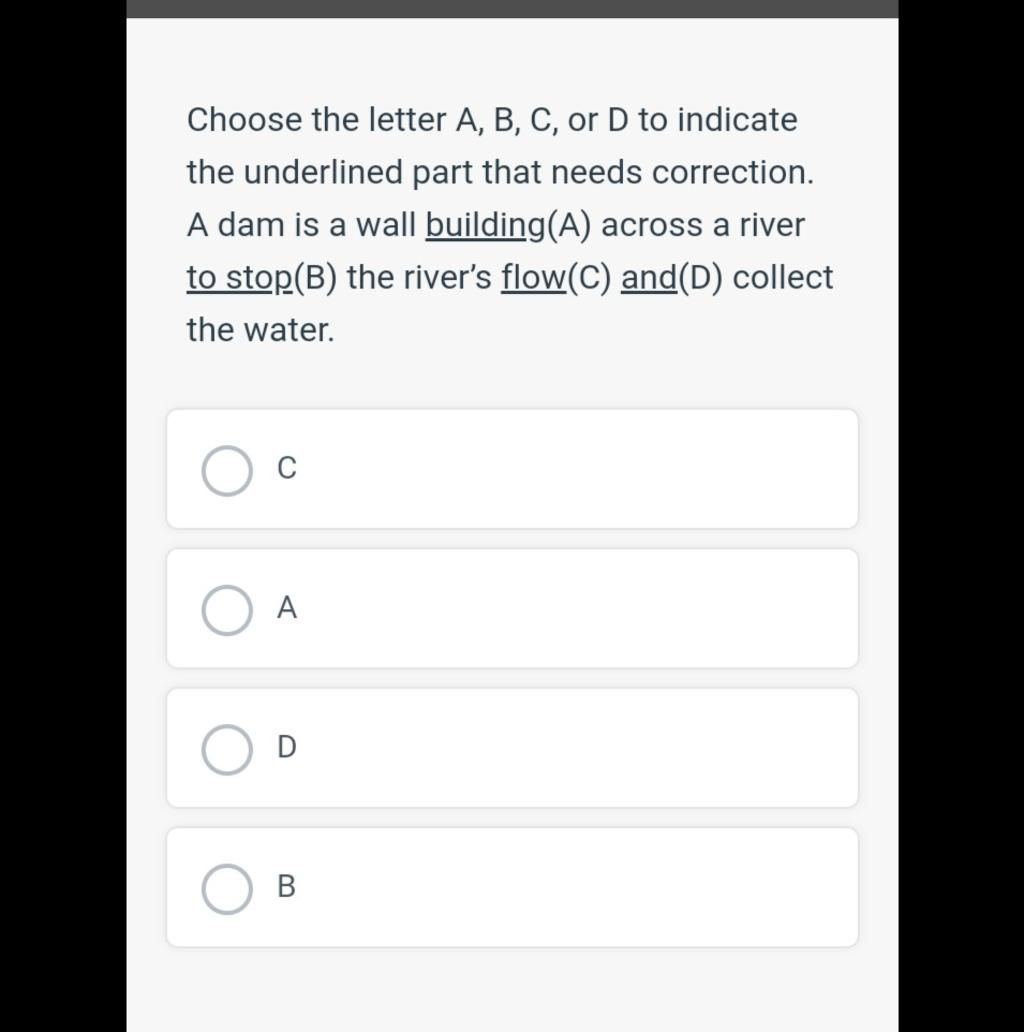1024x1032 pixels.
Task: Click the underlined word 'building'
Action: [484, 226]
